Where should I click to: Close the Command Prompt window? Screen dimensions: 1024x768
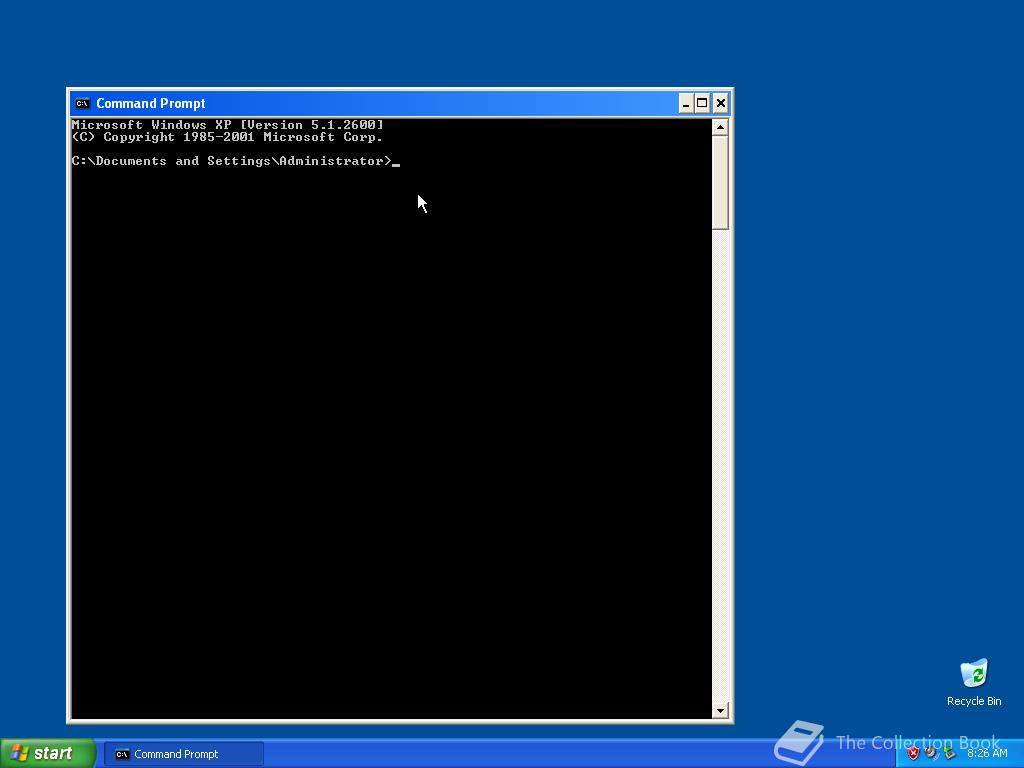pyautogui.click(x=720, y=103)
